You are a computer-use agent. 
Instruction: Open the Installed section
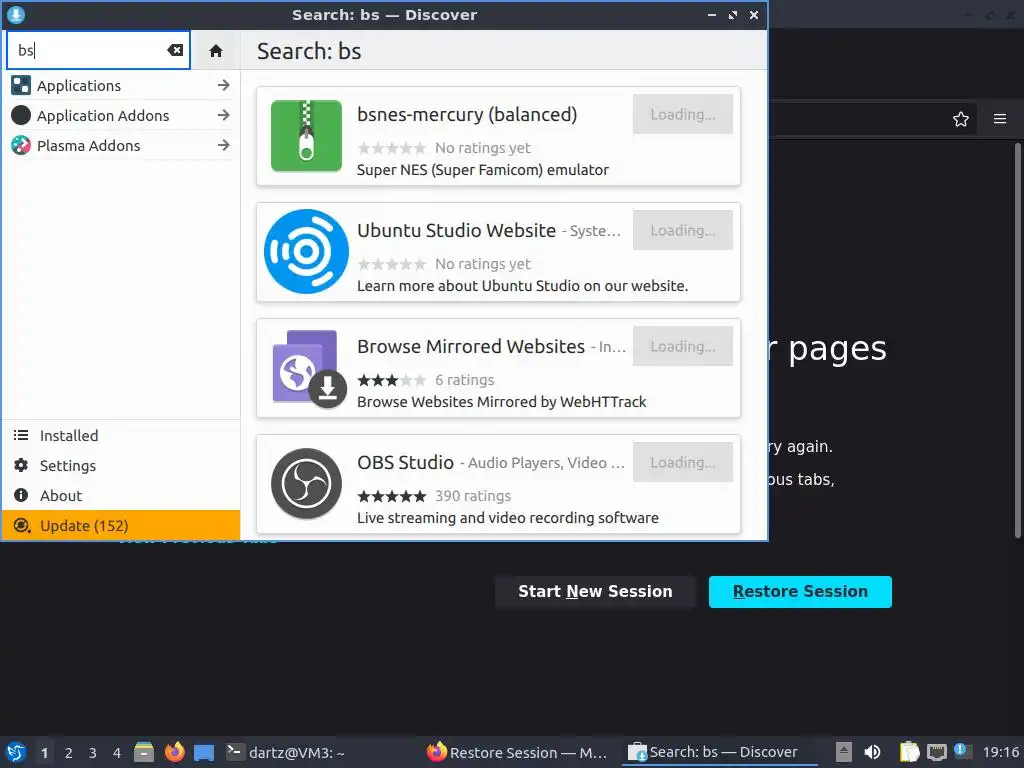pyautogui.click(x=121, y=436)
